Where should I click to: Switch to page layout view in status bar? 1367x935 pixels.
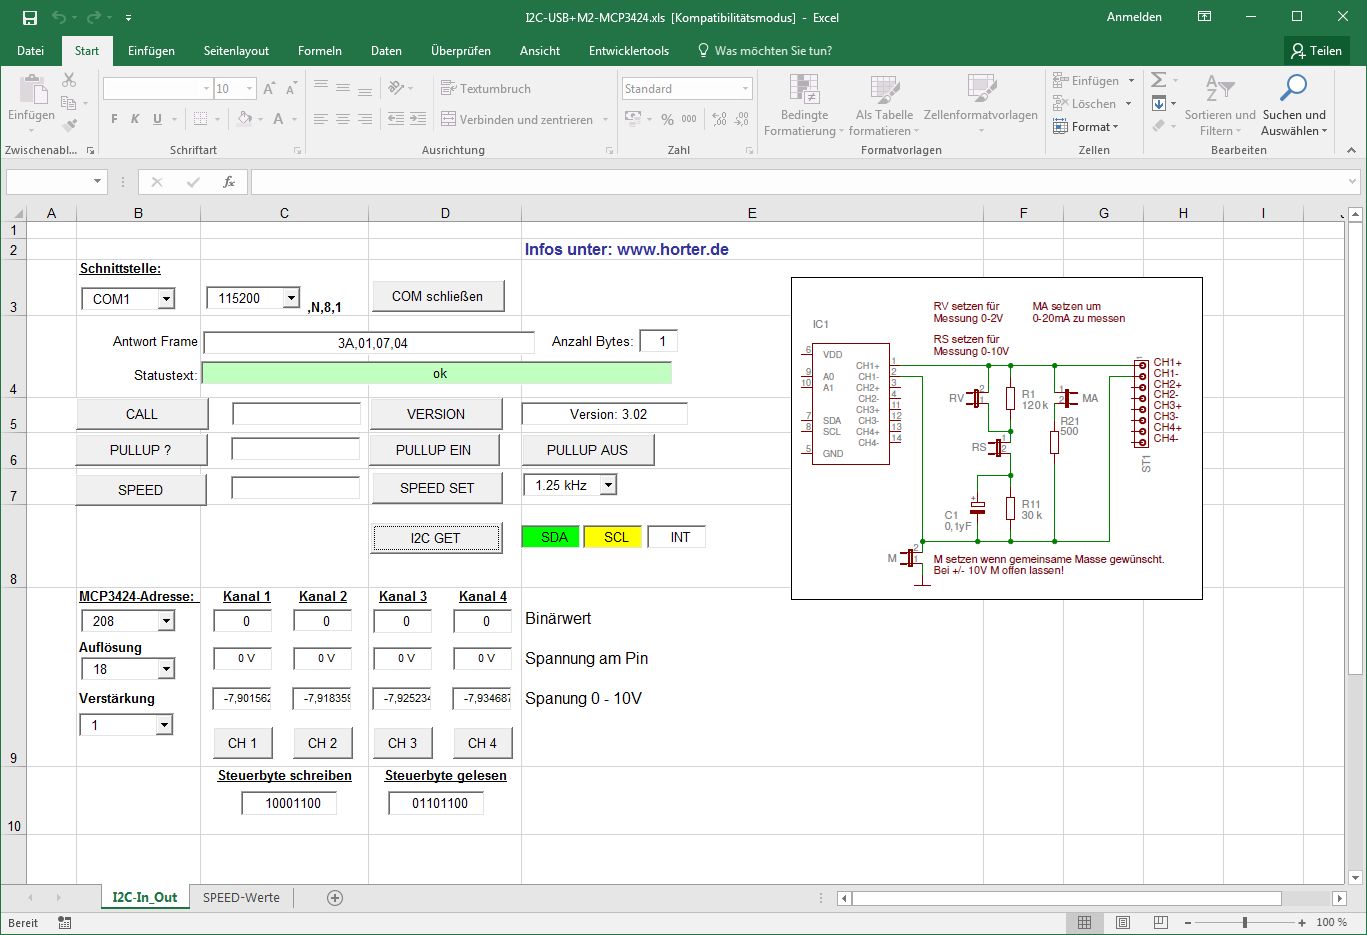pyautogui.click(x=1123, y=922)
